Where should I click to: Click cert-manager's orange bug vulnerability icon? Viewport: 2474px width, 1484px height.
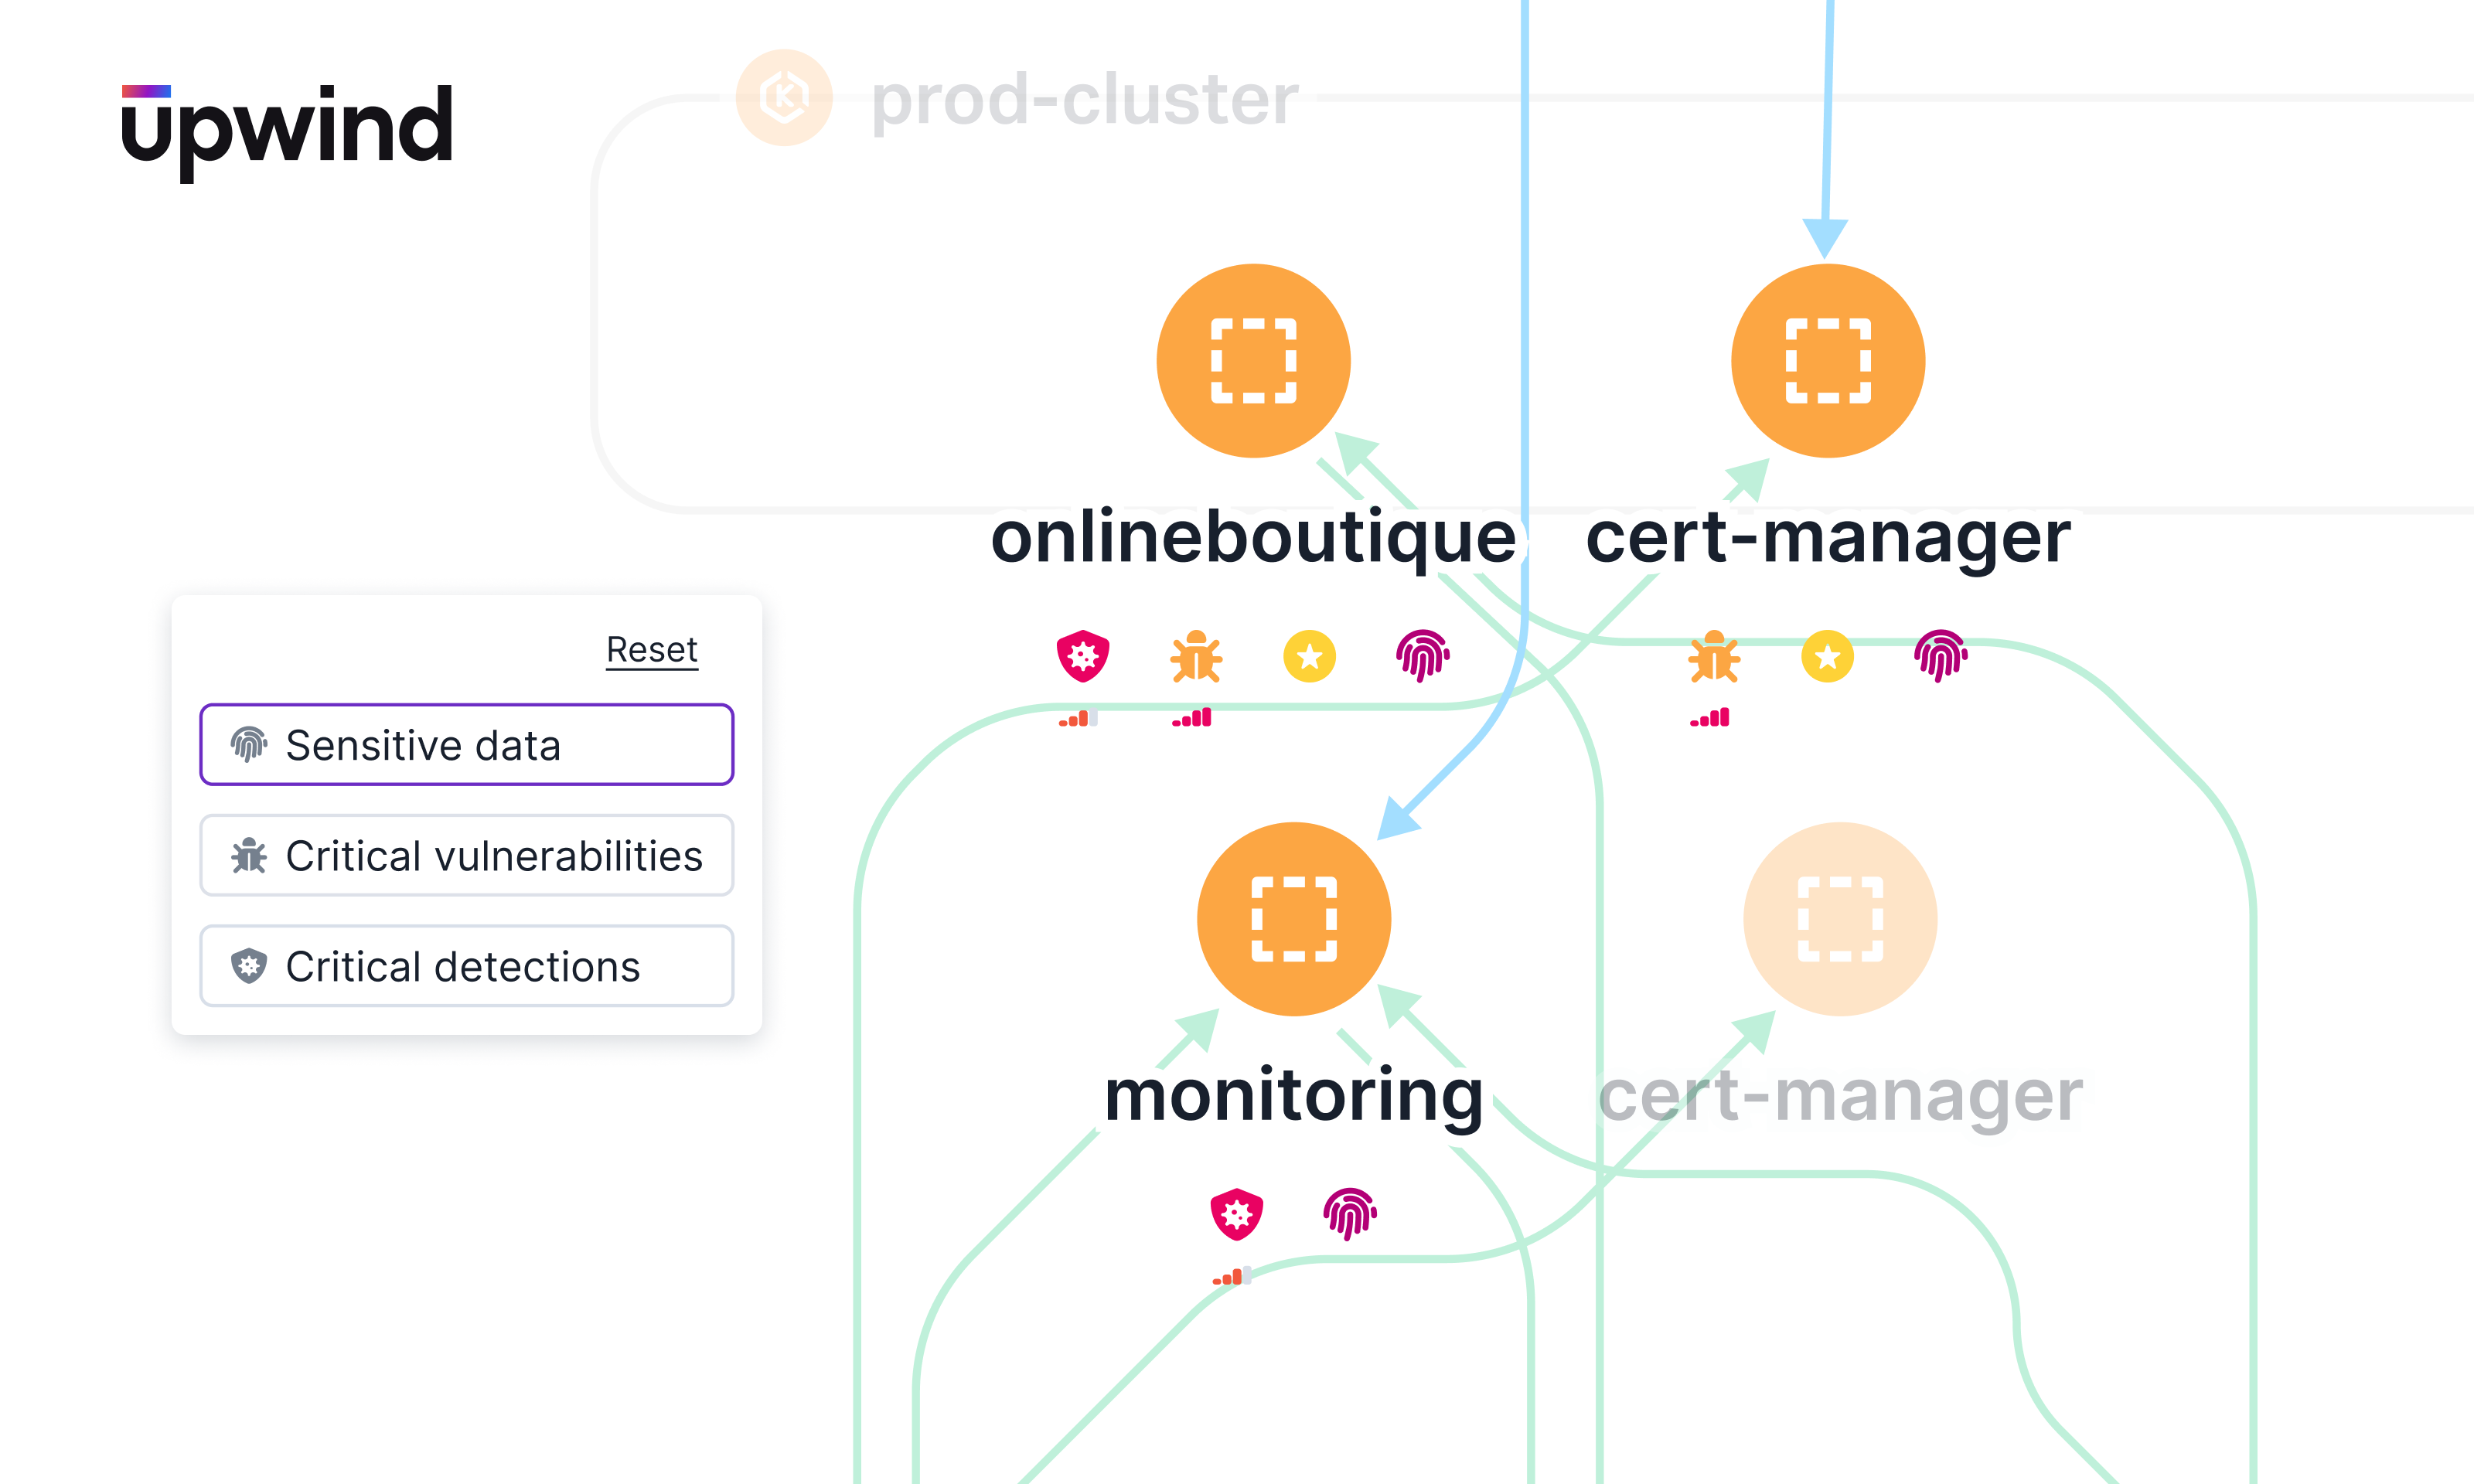coord(1714,657)
